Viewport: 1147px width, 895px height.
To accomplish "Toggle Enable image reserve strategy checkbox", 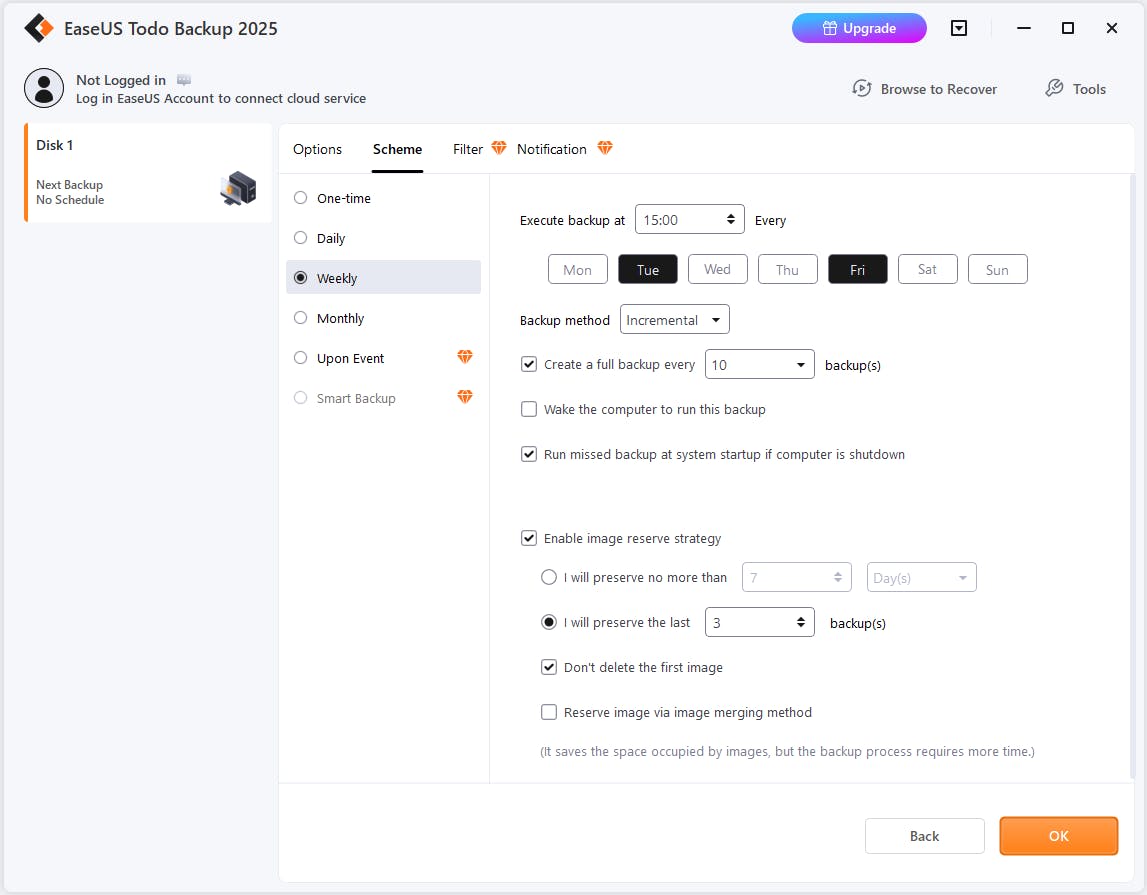I will [529, 538].
